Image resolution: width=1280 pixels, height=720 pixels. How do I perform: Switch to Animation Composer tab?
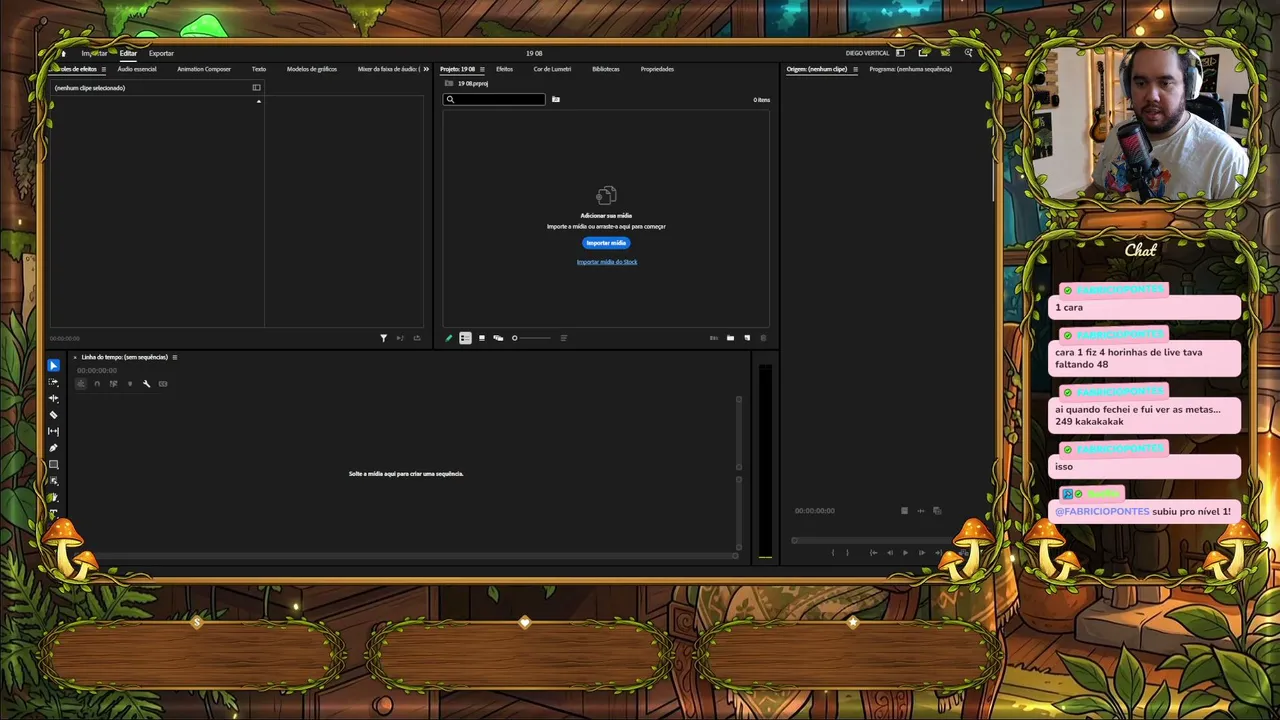pos(204,69)
